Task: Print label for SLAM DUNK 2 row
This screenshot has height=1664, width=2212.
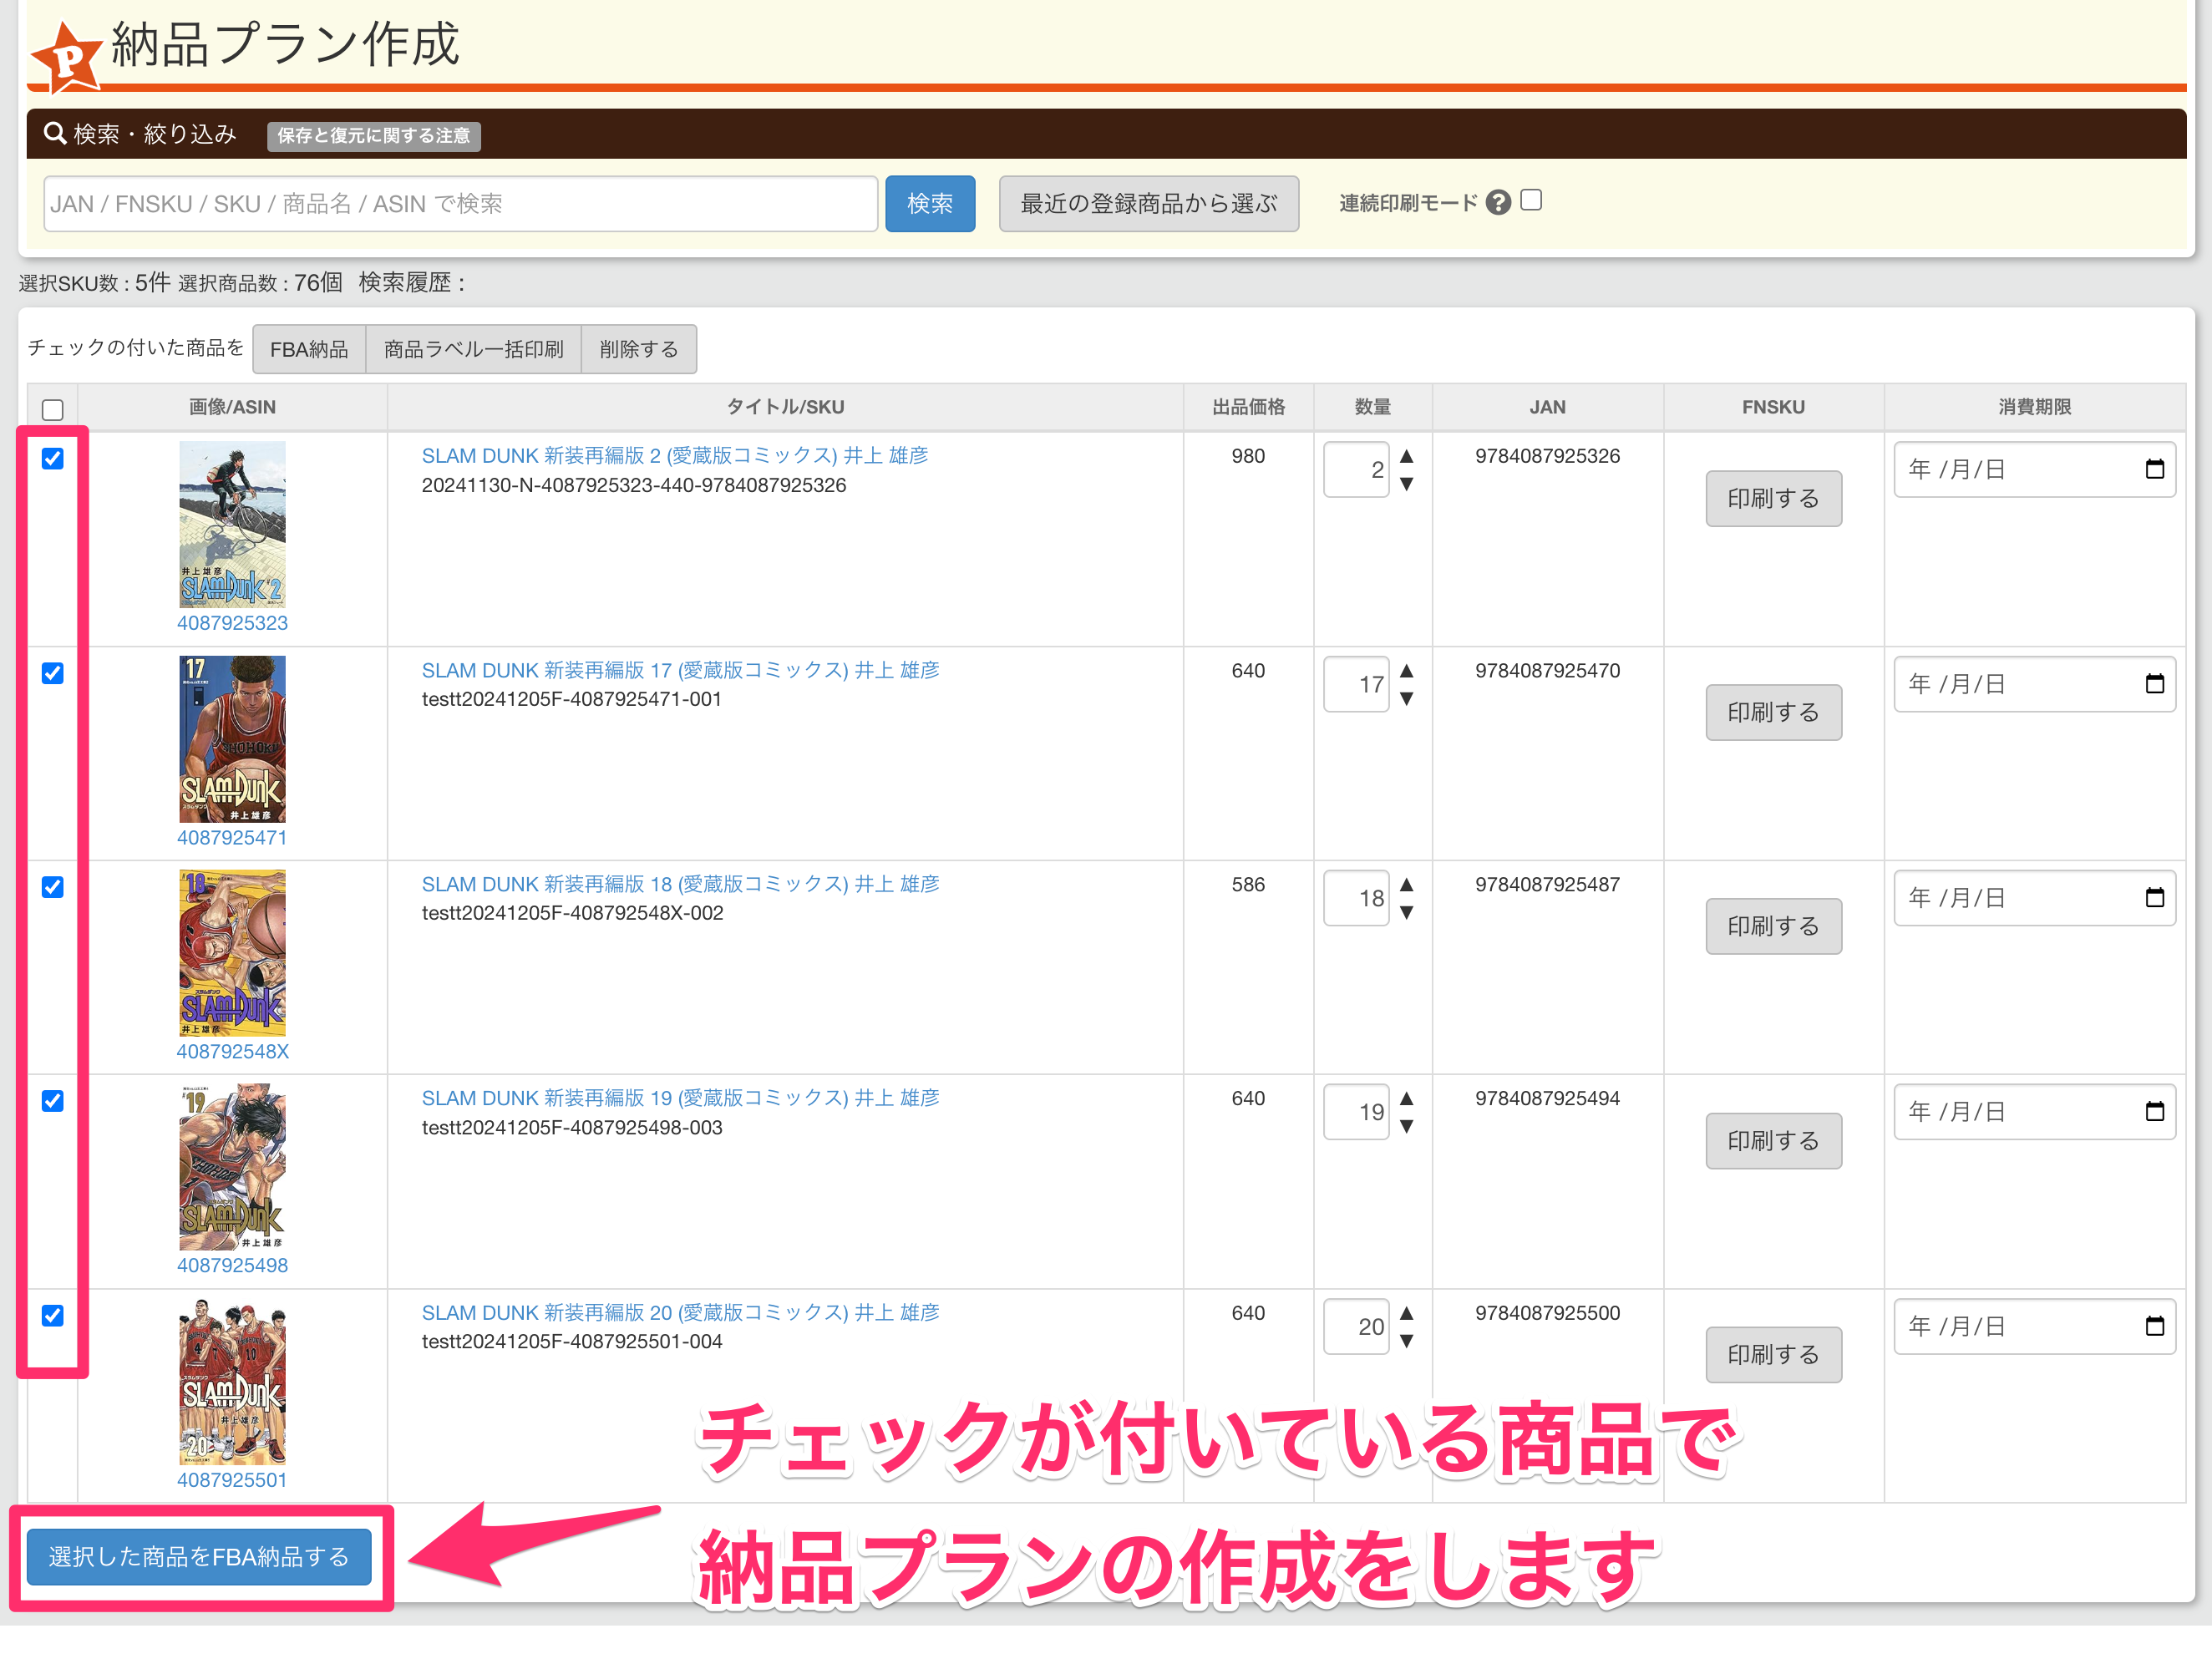Action: [x=1773, y=498]
